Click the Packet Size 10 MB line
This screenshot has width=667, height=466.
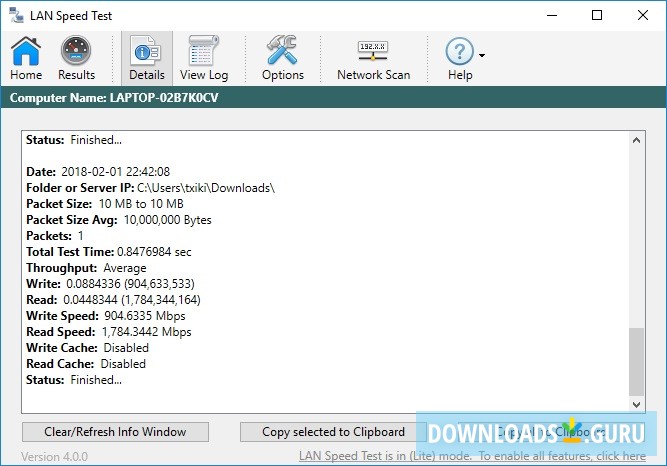(x=105, y=204)
